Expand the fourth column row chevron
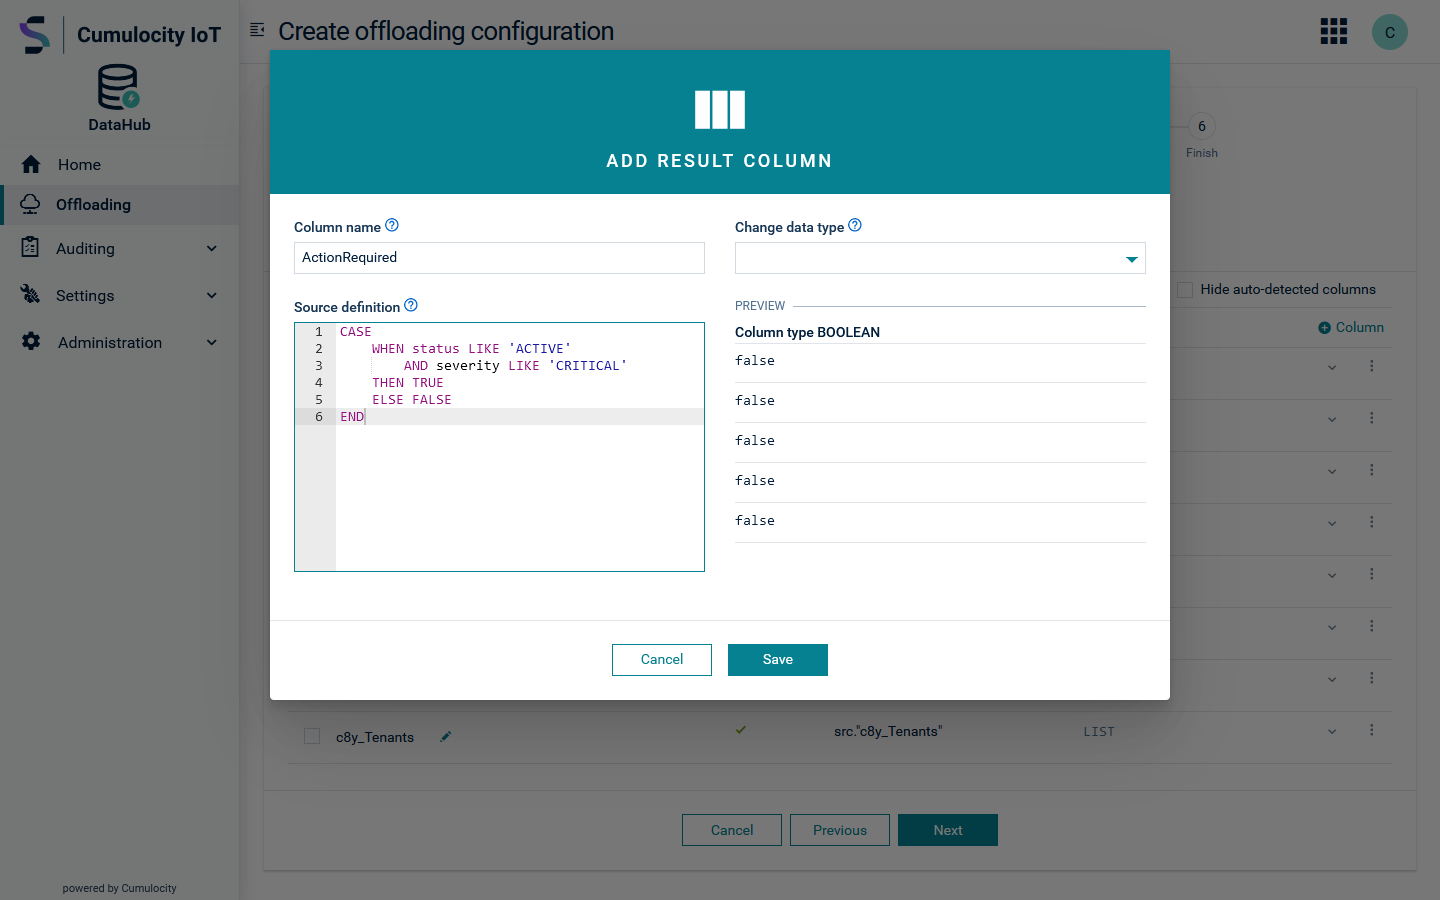 (x=1332, y=523)
